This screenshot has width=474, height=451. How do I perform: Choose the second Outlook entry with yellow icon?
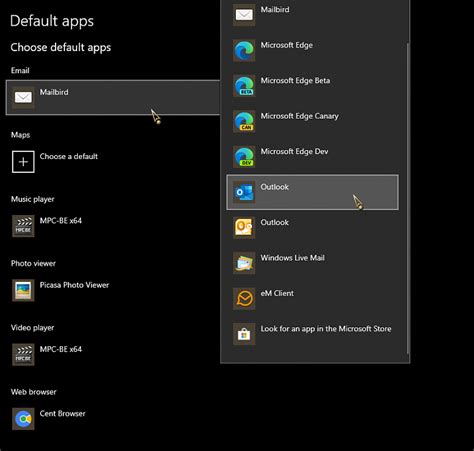click(312, 228)
